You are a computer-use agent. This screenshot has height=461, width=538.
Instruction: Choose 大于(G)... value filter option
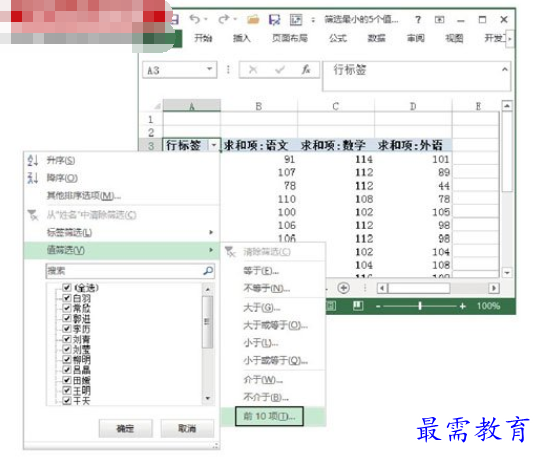262,307
